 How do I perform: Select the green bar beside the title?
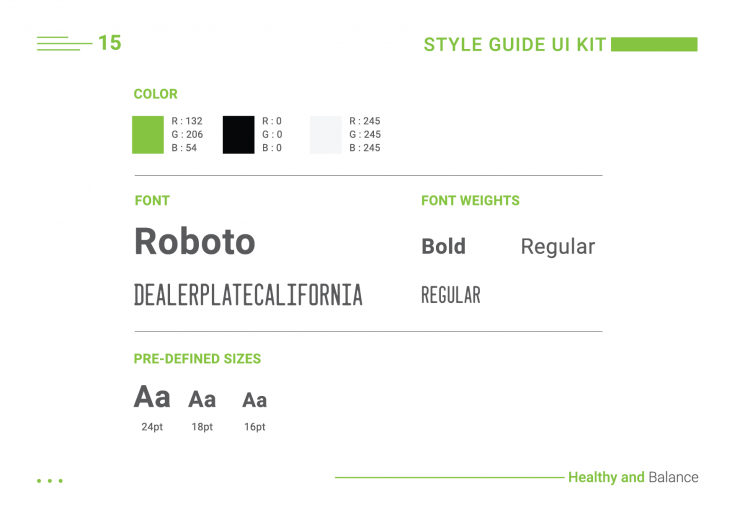point(654,44)
